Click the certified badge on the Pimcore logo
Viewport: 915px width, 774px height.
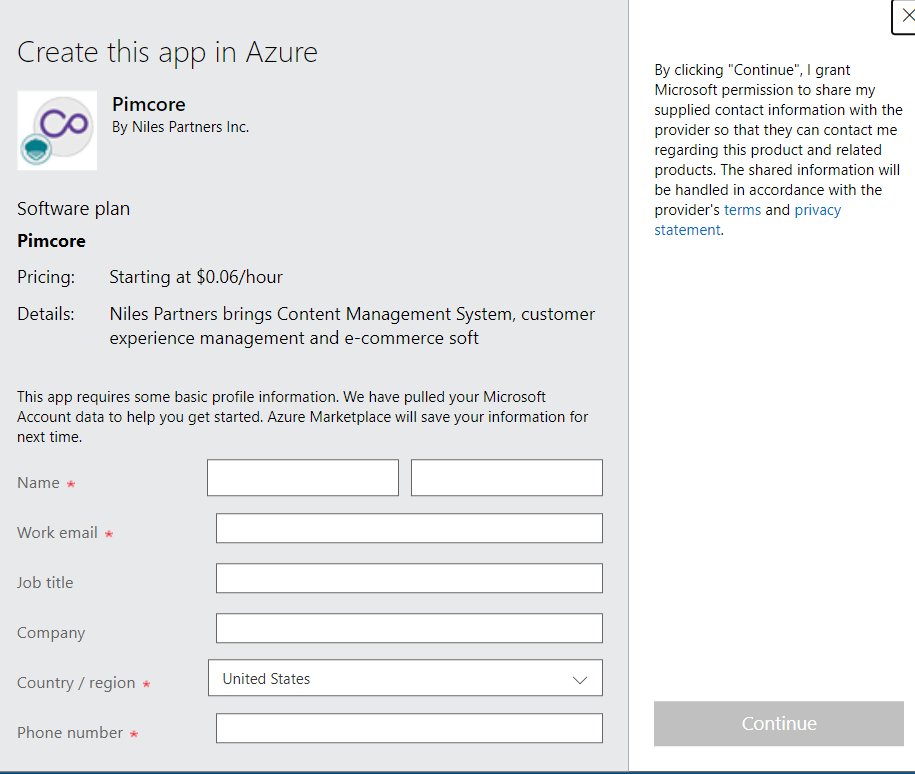point(36,149)
